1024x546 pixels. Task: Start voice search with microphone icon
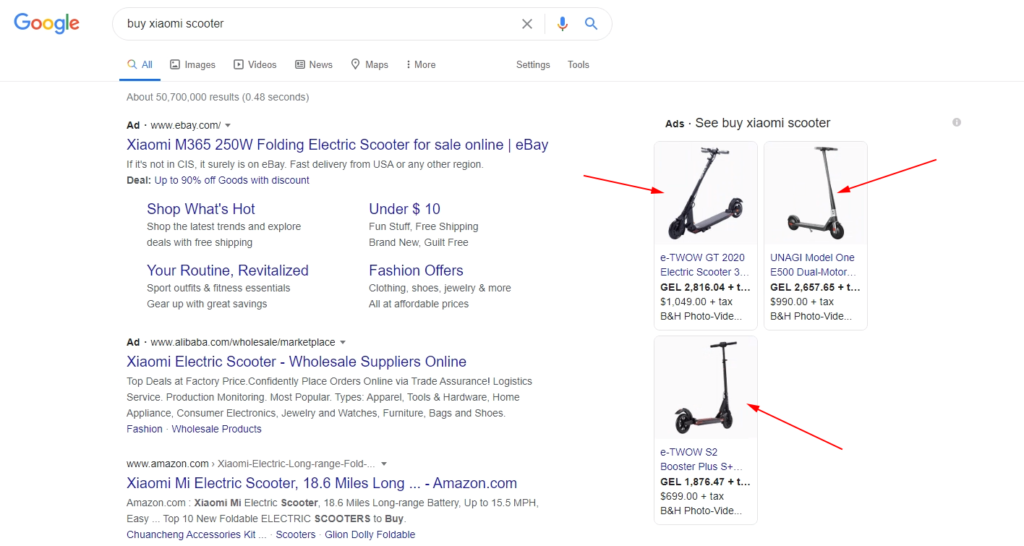pos(562,24)
